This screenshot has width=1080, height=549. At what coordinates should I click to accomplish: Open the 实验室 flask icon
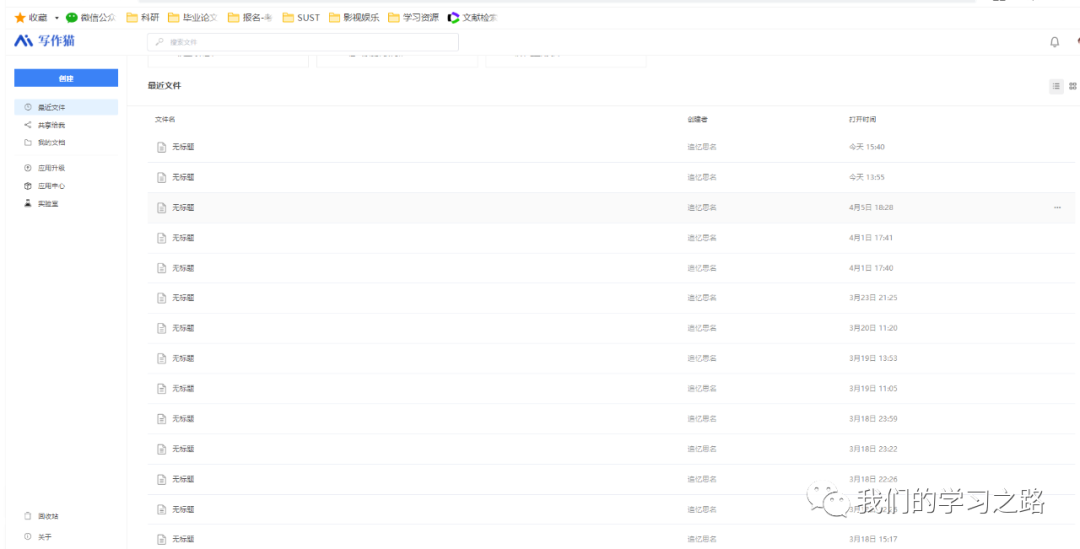tap(28, 203)
